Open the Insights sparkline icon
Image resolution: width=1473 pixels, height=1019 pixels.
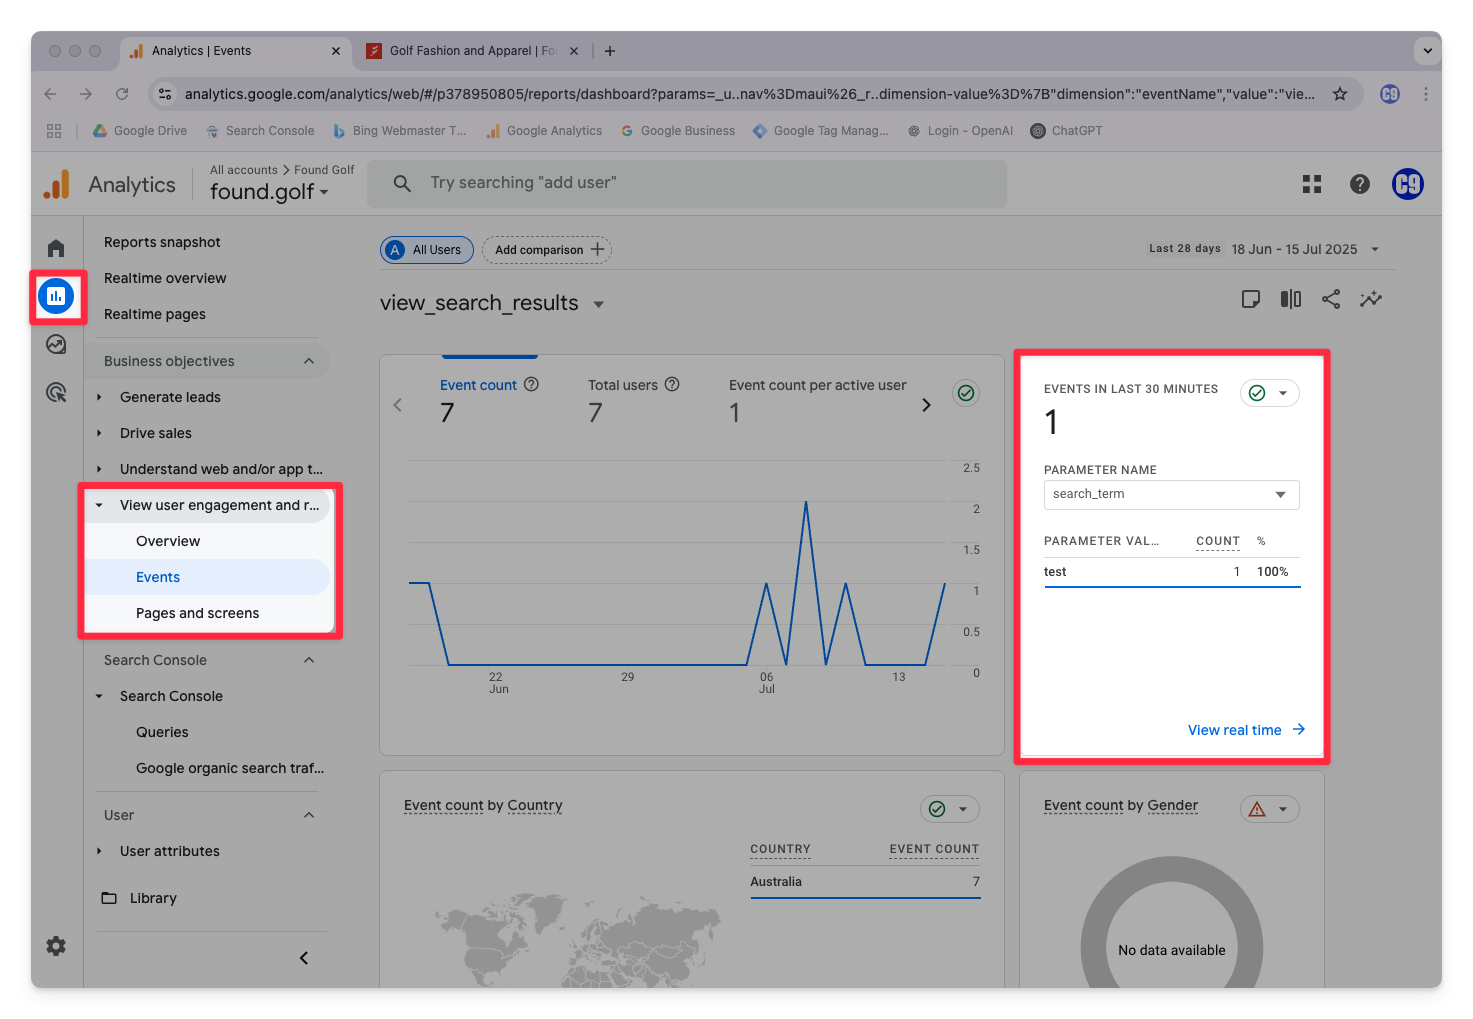click(1371, 299)
